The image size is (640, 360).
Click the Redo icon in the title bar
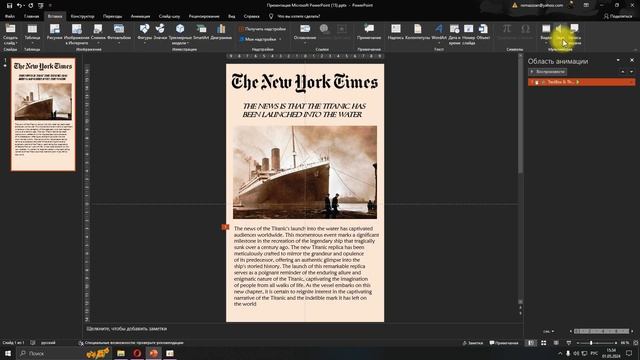pos(31,5)
